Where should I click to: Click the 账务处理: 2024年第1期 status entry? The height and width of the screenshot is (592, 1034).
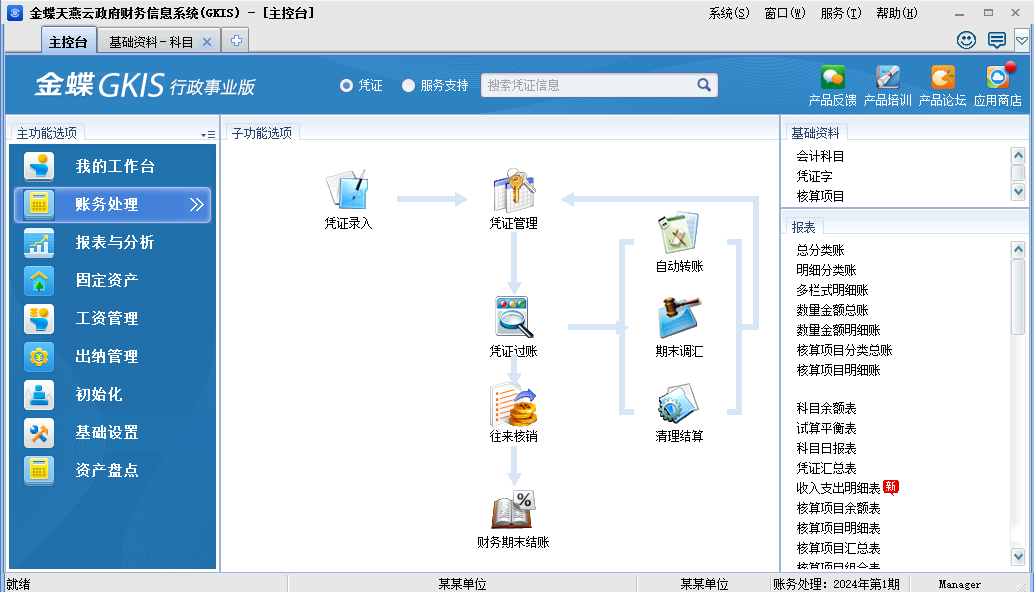coord(836,584)
